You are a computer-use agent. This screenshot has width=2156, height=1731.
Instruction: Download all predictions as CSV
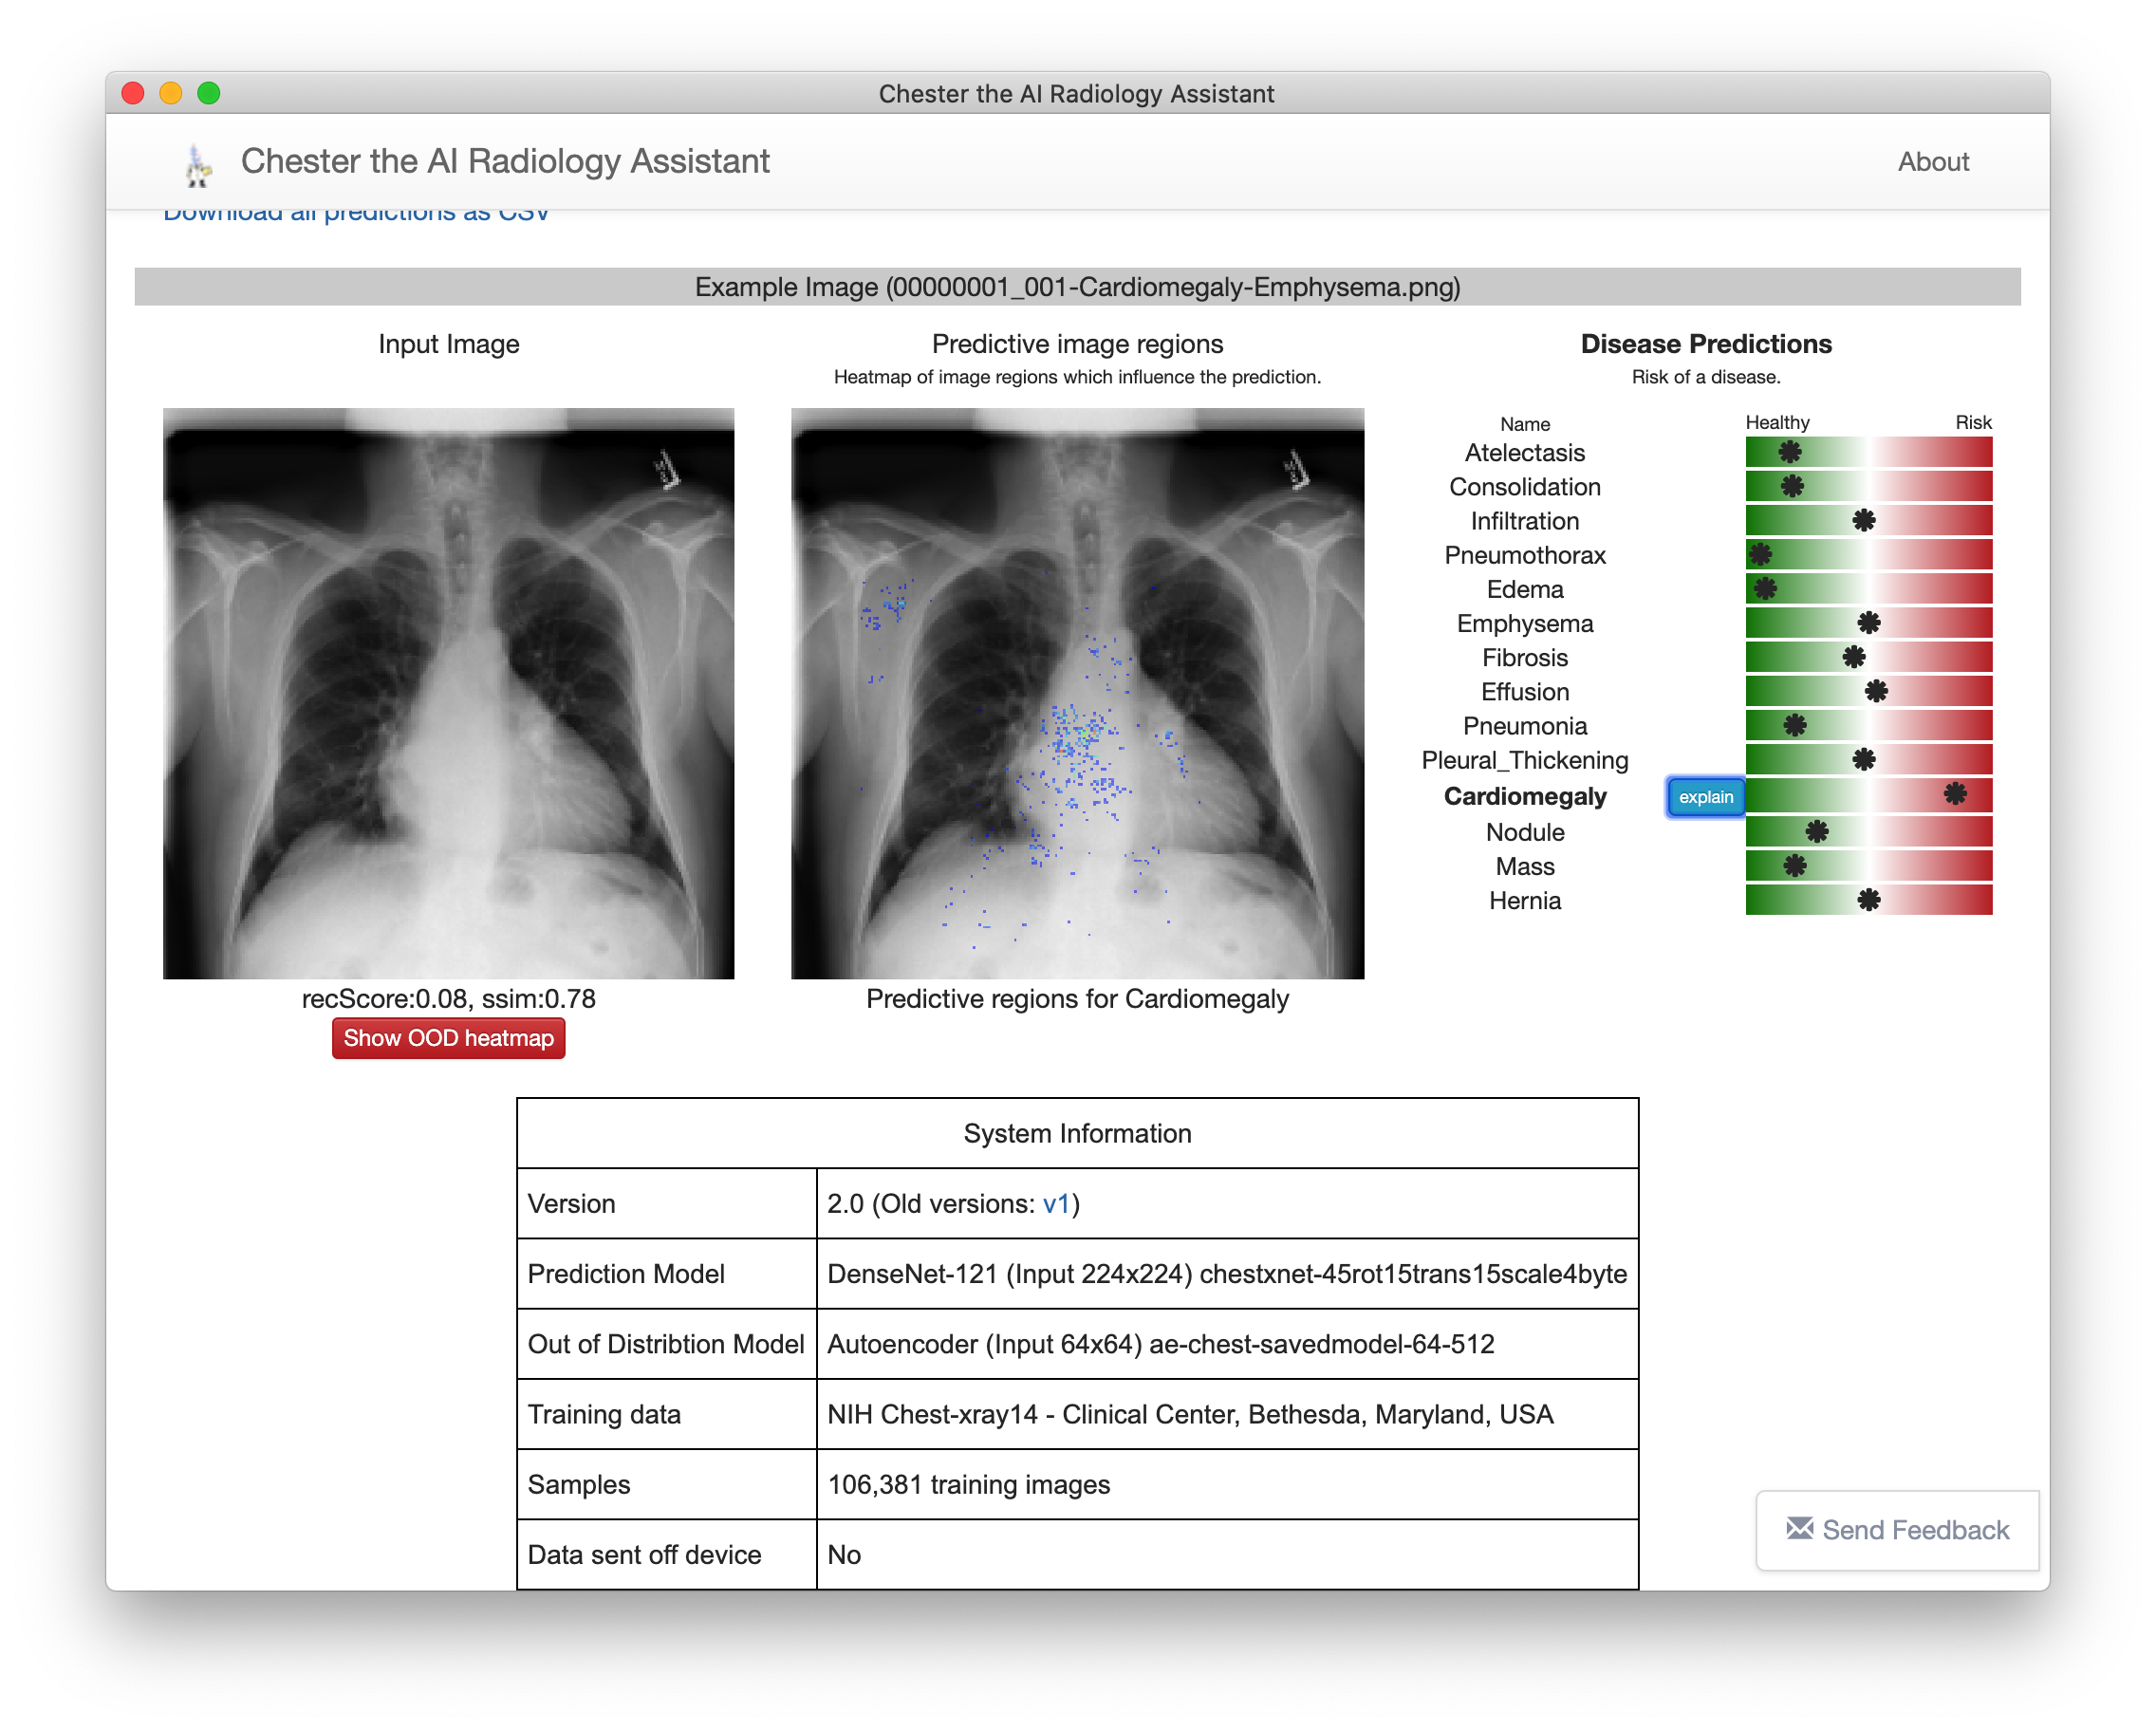pyautogui.click(x=356, y=215)
